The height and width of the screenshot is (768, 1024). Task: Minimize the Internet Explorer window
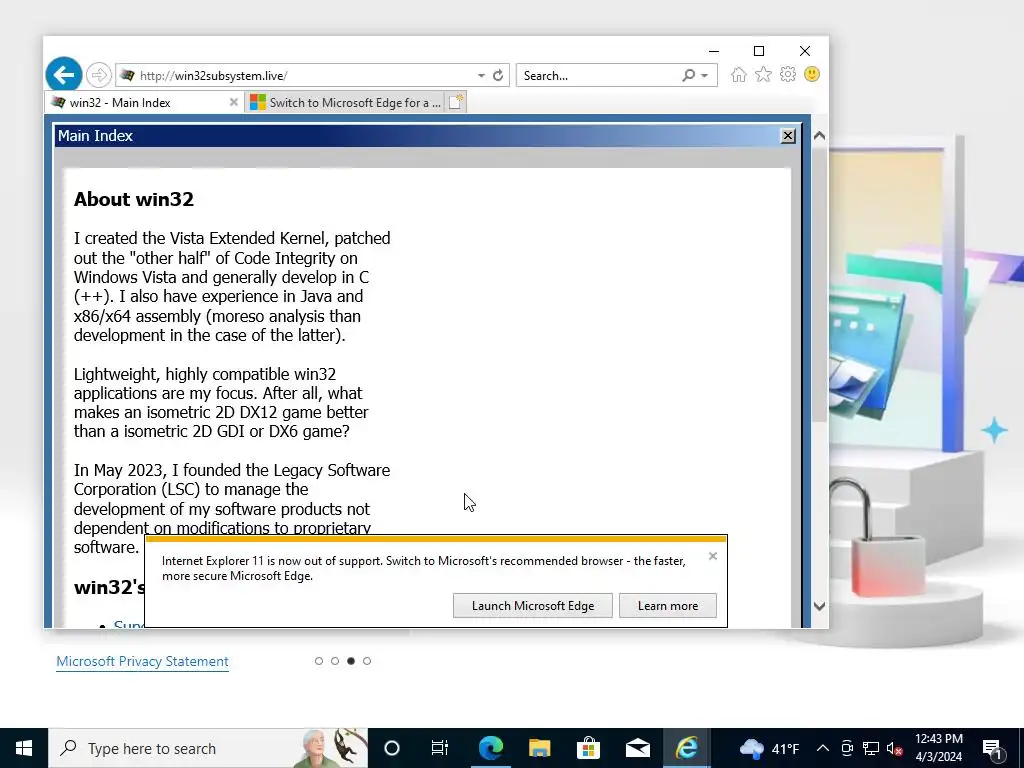714,51
